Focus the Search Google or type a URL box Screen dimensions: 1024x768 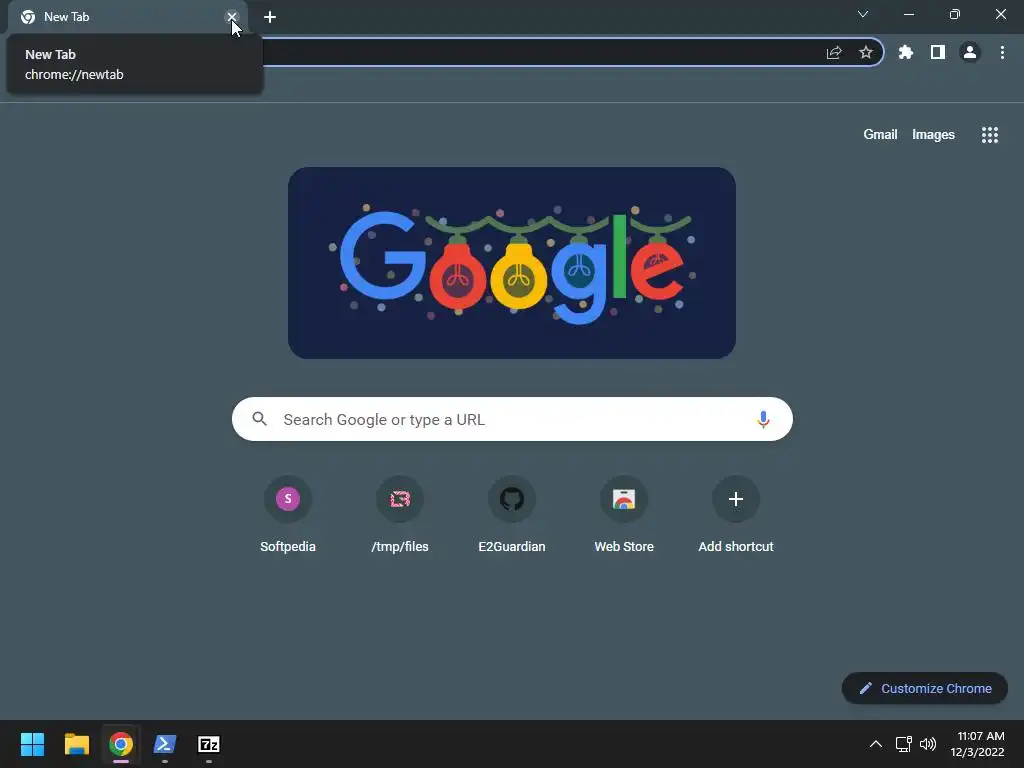coord(512,419)
